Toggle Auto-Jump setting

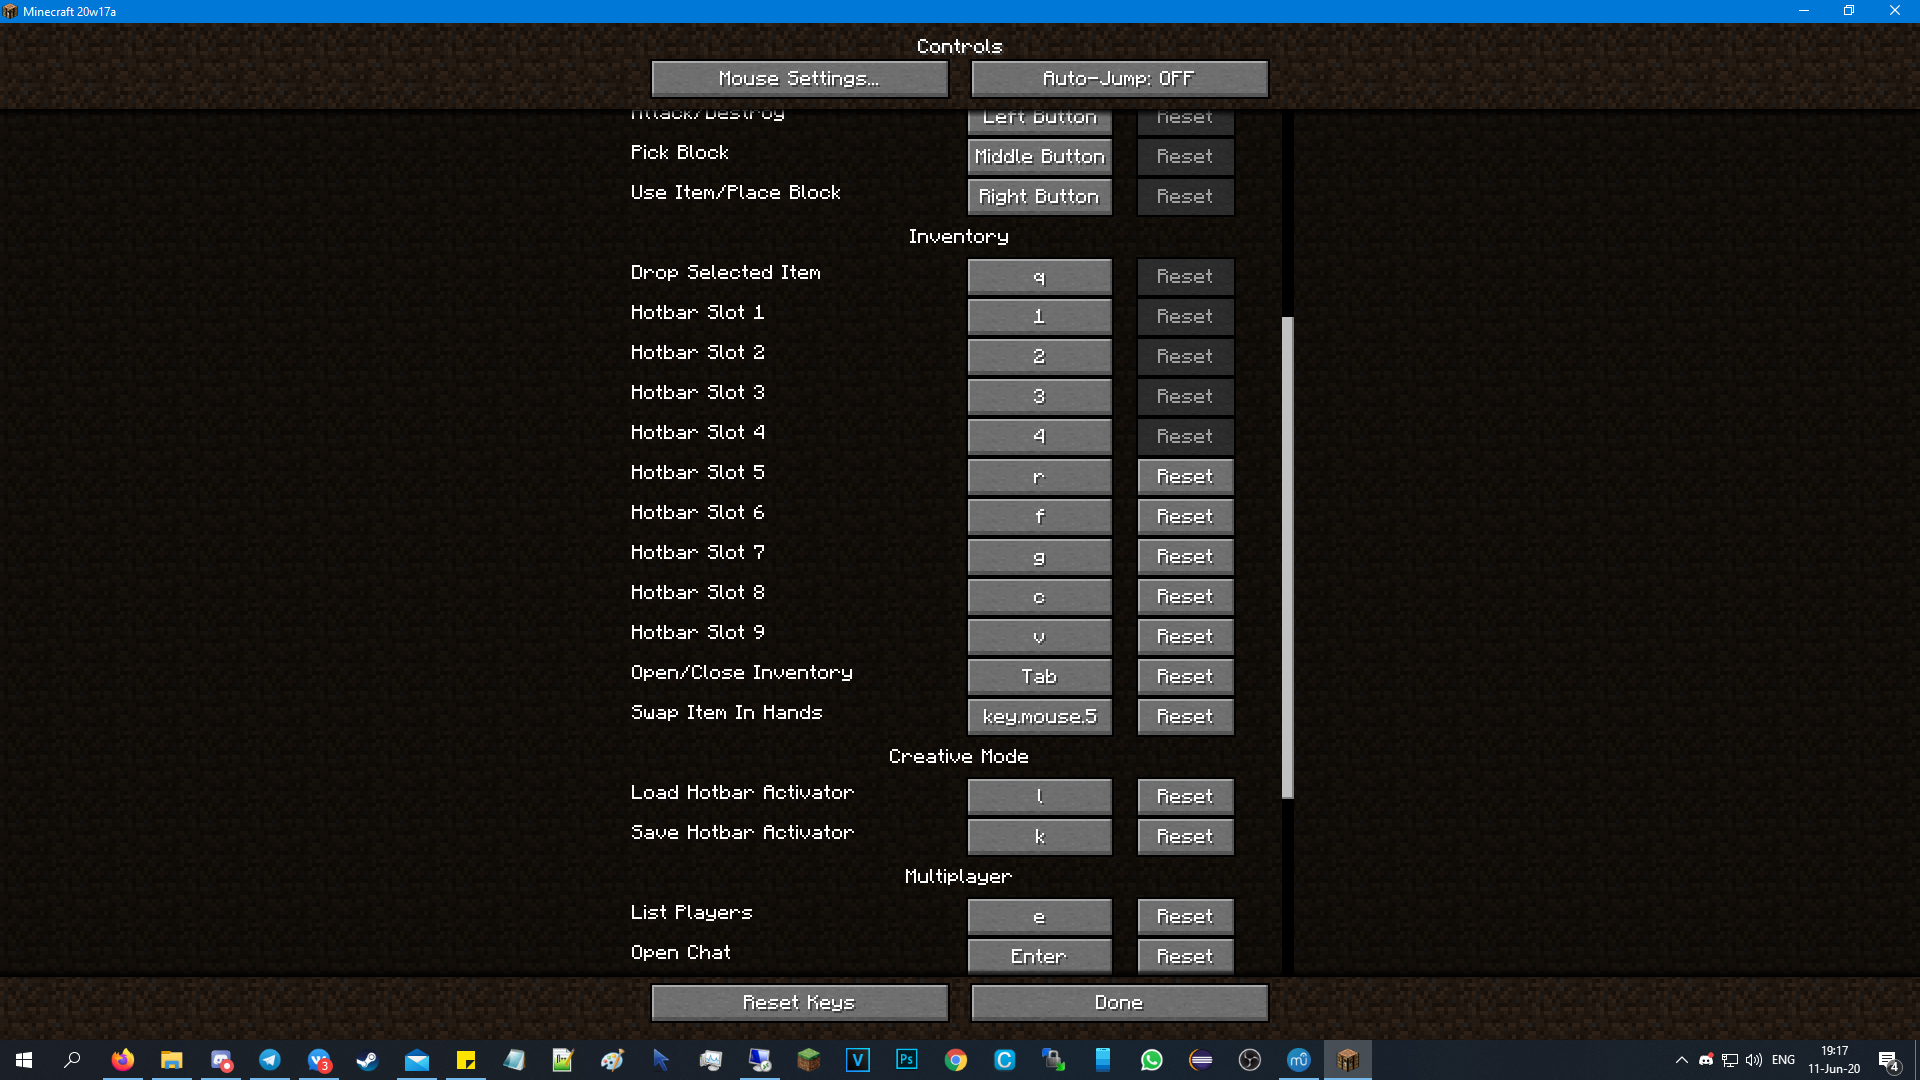pyautogui.click(x=1119, y=79)
